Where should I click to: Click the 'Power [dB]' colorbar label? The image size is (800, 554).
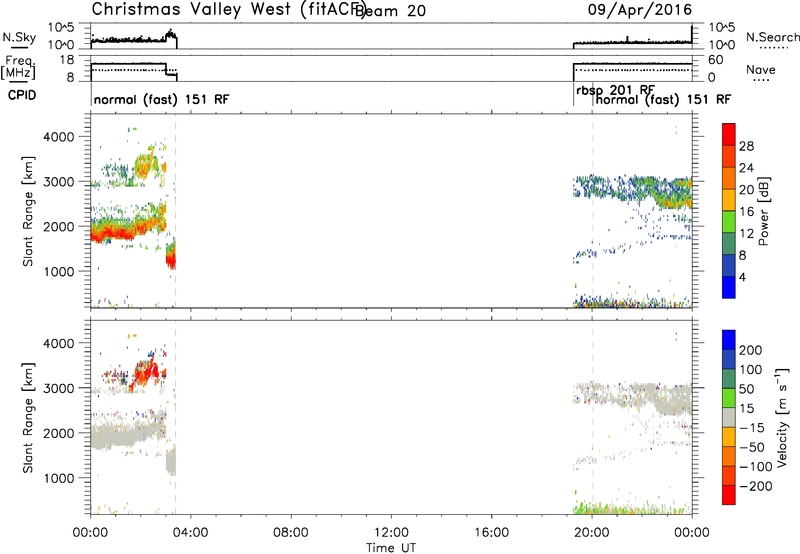pyautogui.click(x=763, y=211)
